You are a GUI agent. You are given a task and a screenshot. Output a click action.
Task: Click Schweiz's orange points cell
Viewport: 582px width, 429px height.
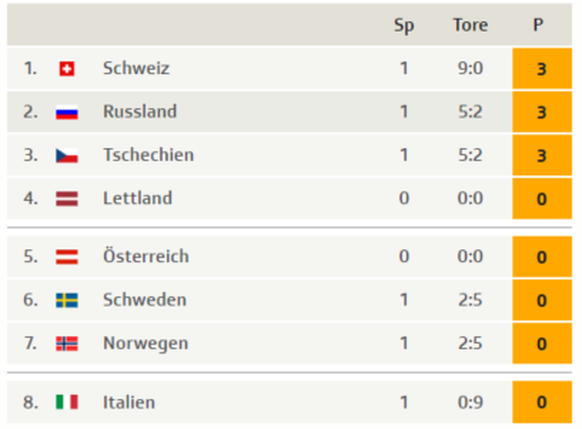click(542, 69)
